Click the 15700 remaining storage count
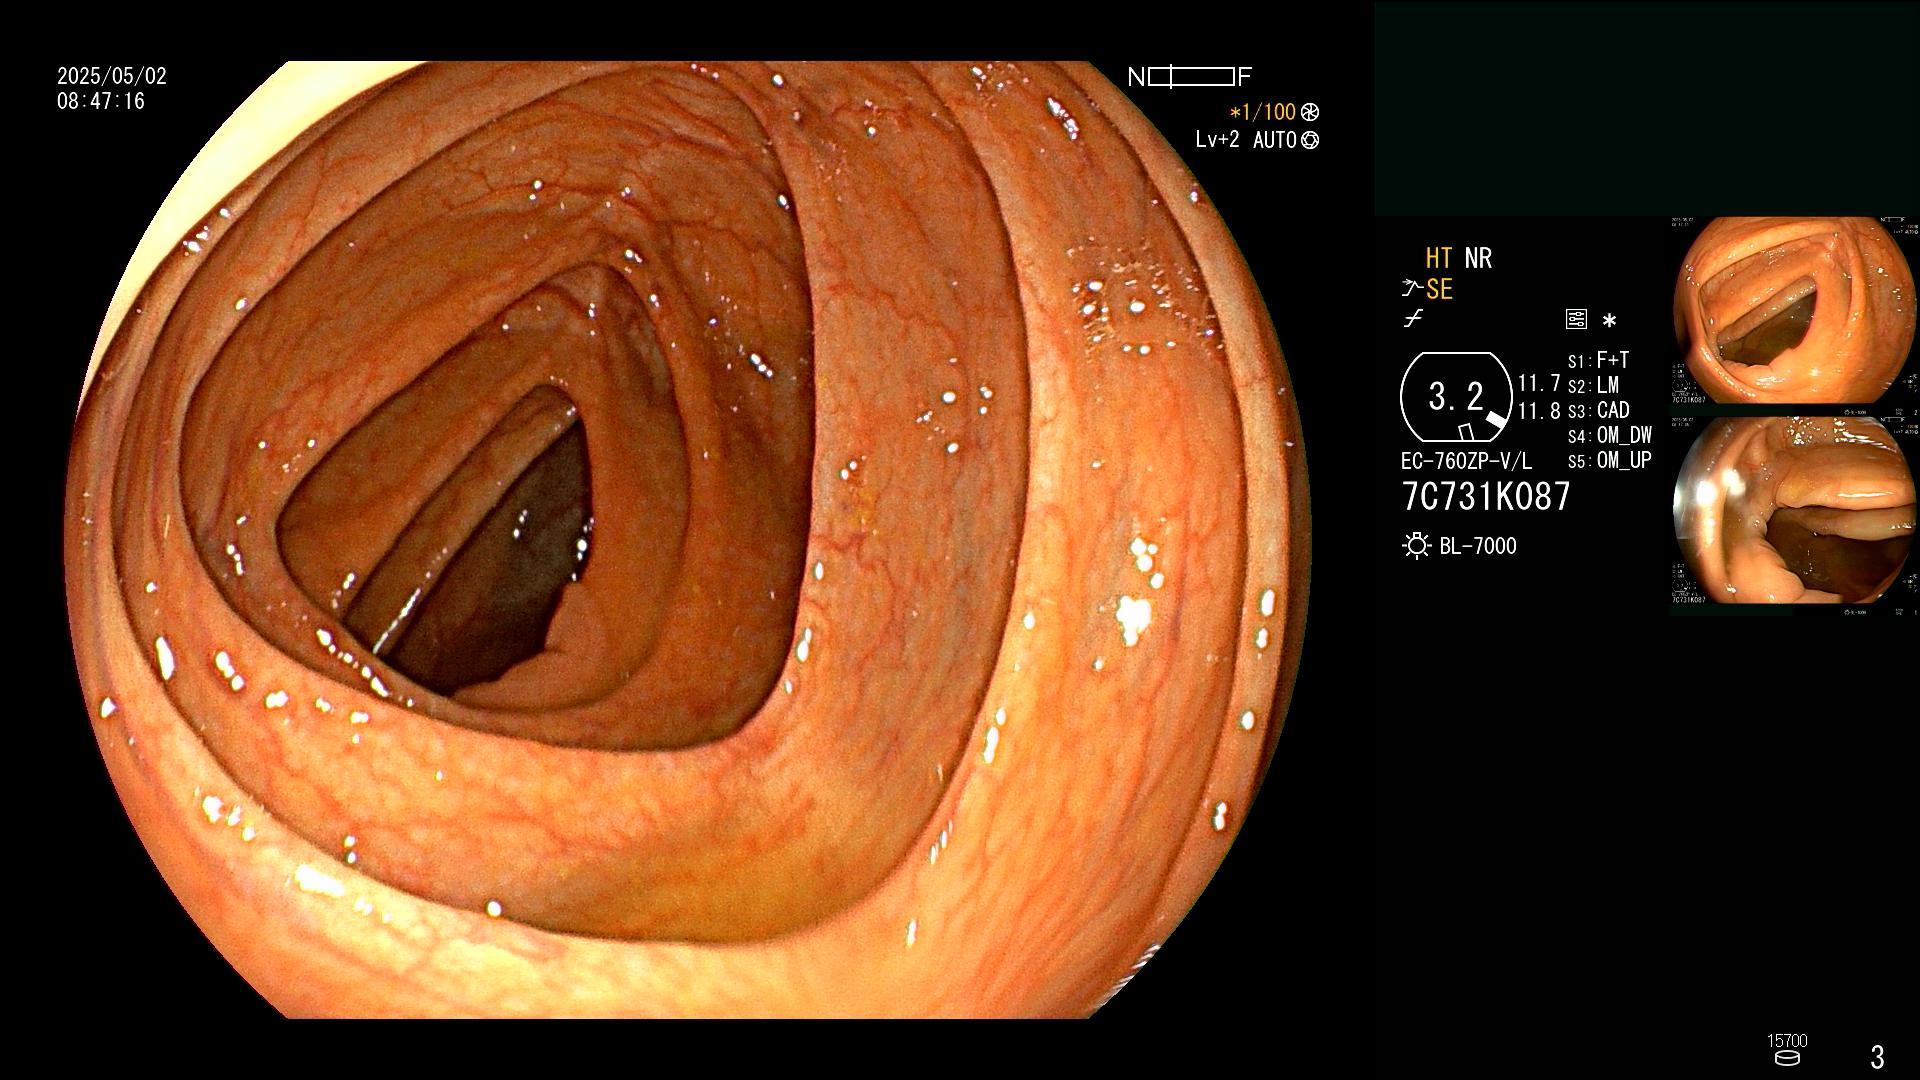The image size is (1920, 1080). [x=1787, y=1041]
